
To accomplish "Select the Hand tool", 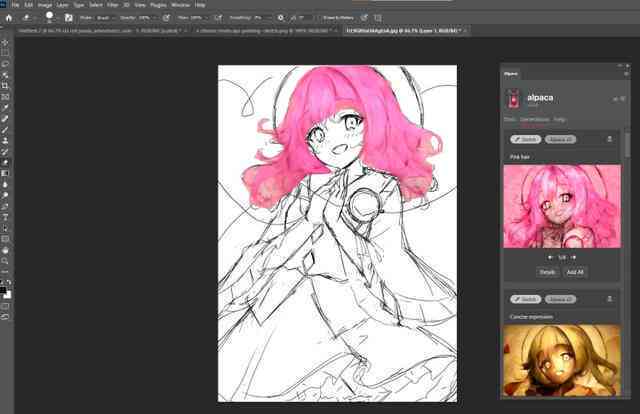I will tap(5, 250).
